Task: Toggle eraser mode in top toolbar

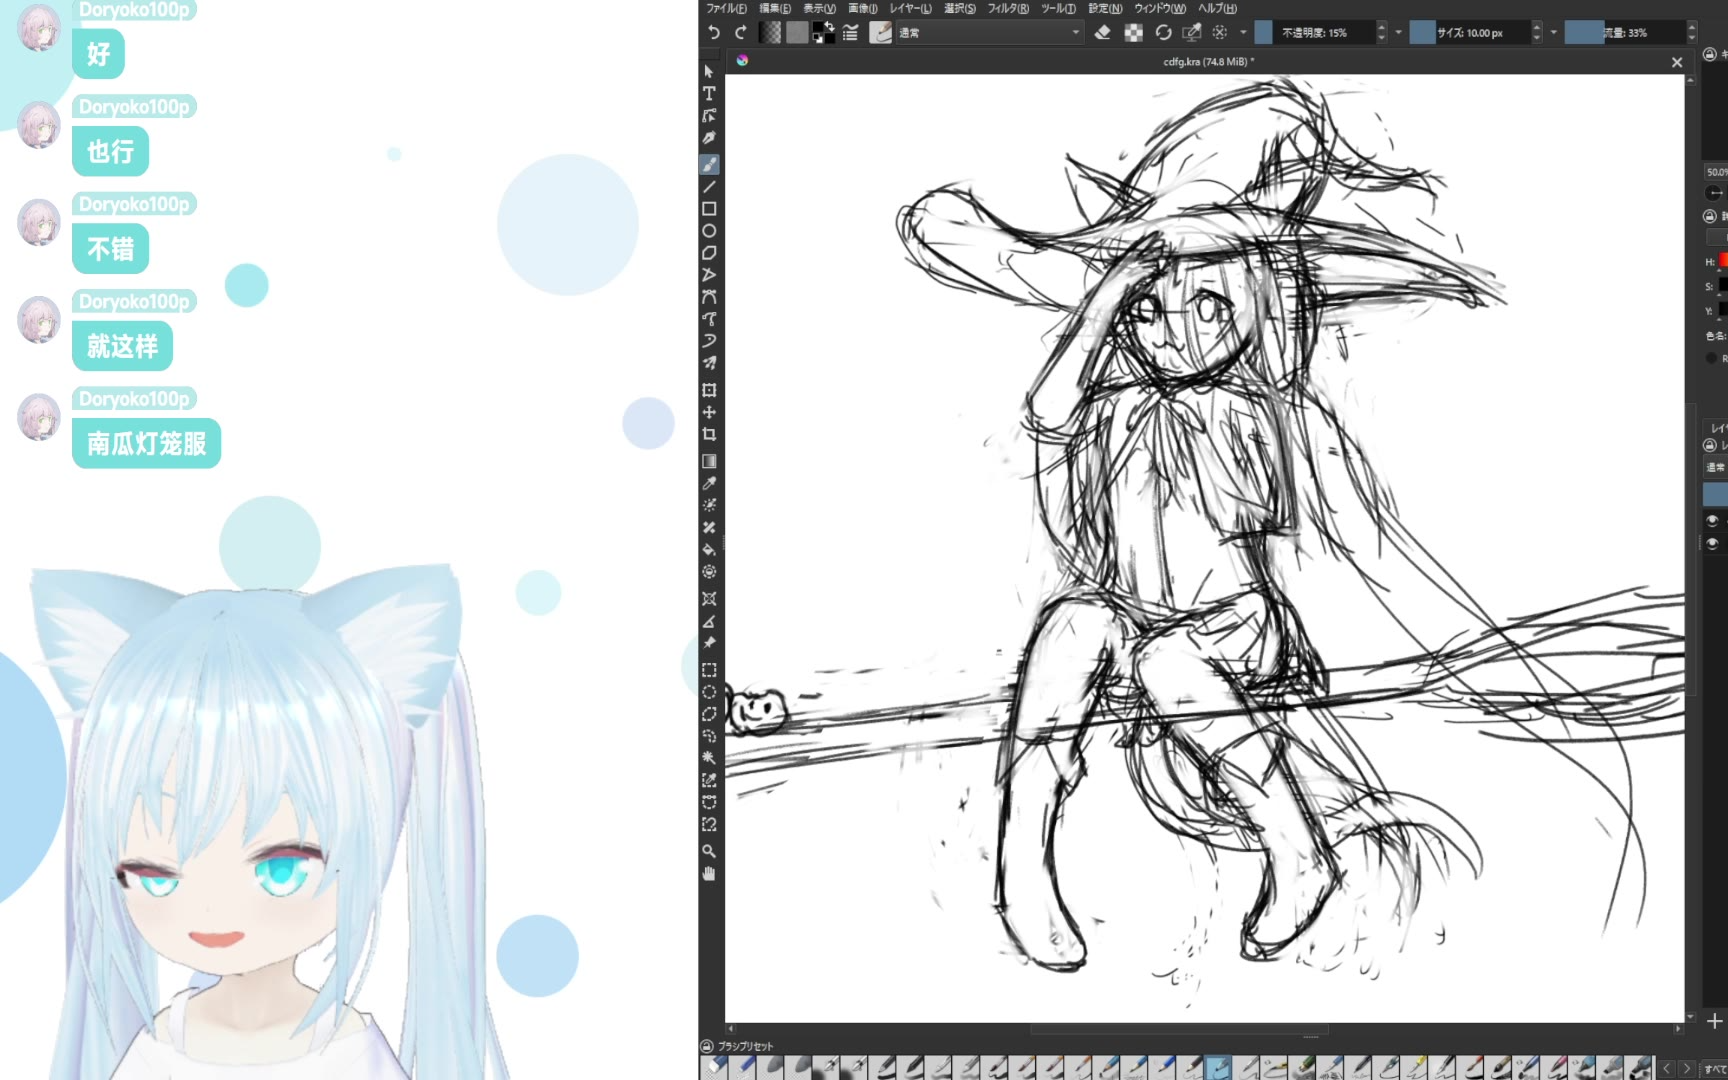Action: tap(1102, 33)
